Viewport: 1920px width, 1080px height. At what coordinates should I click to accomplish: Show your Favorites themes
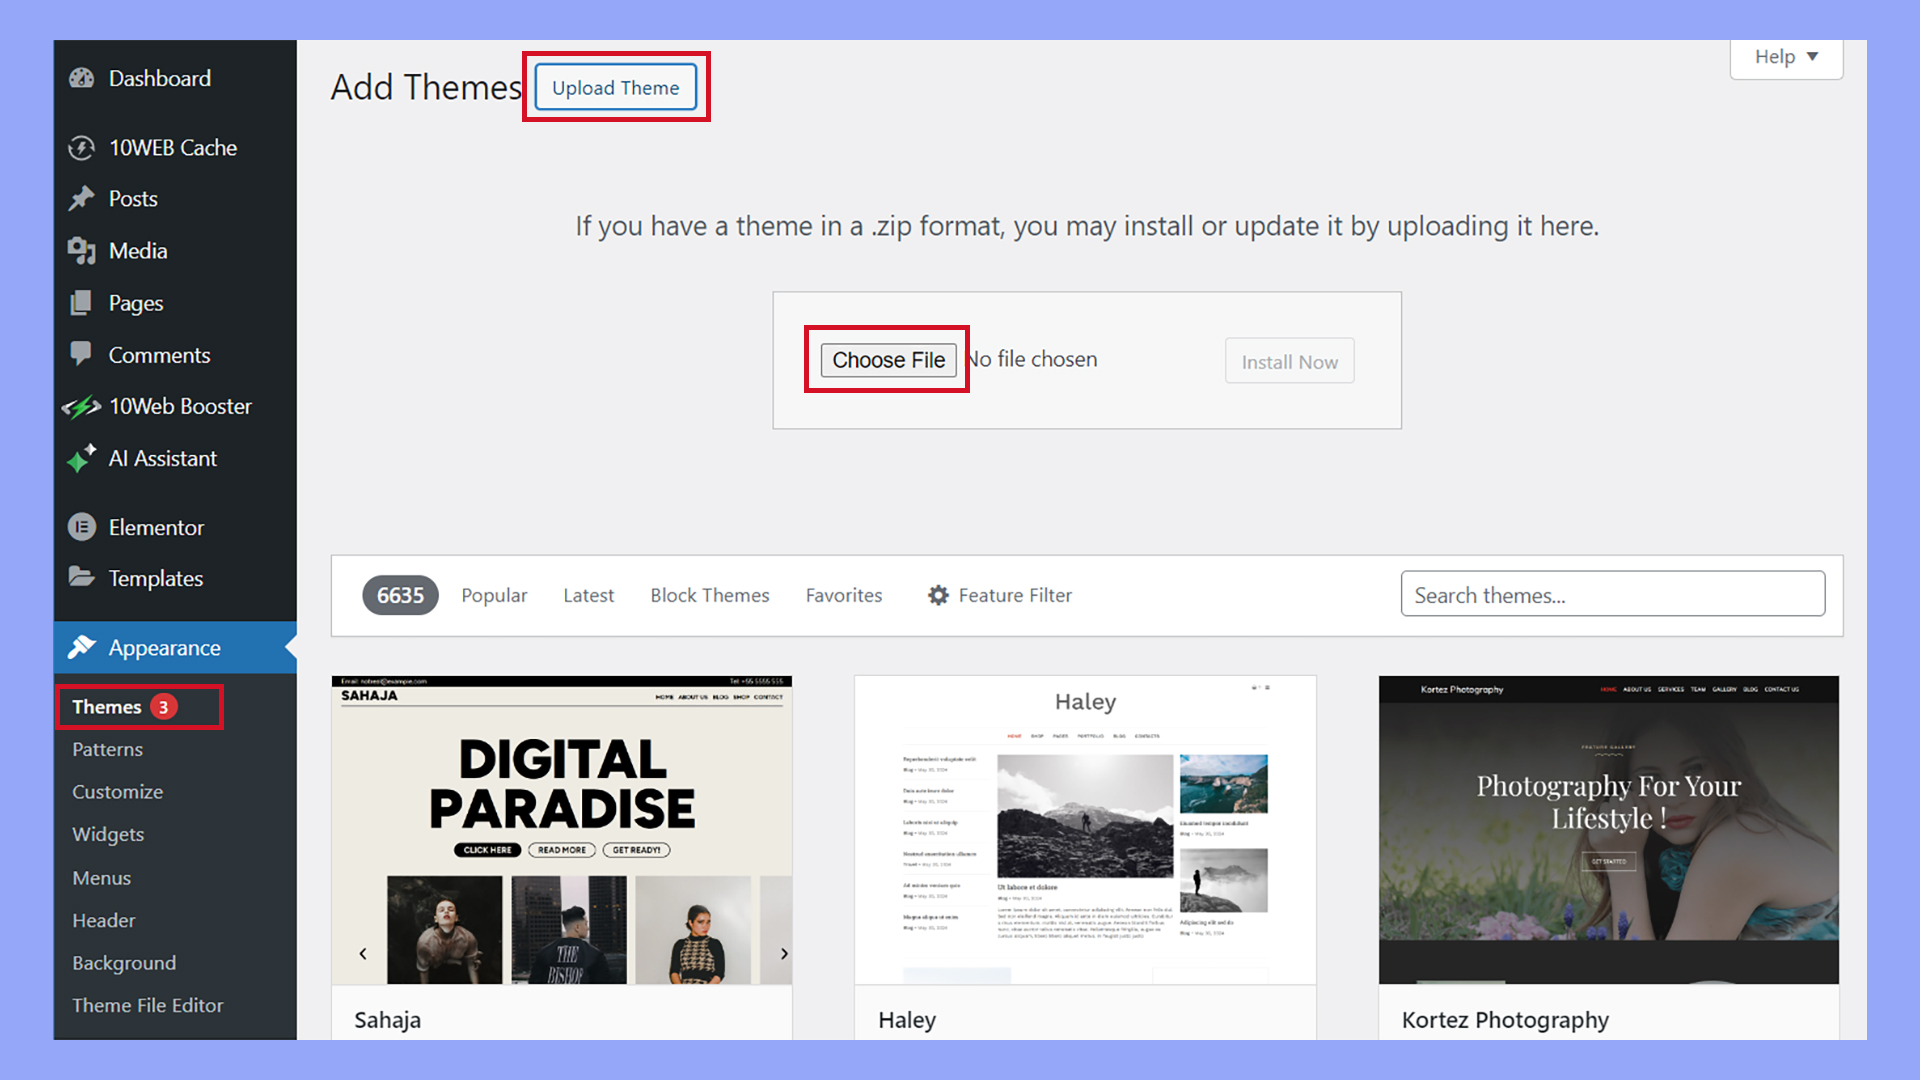tap(843, 595)
